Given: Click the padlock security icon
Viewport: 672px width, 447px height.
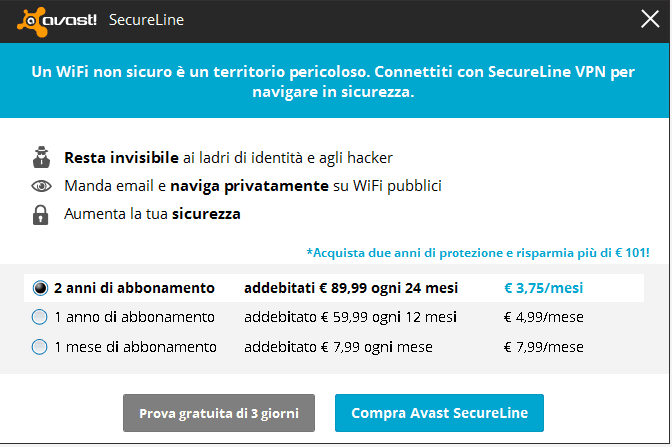Looking at the screenshot, I should (41, 215).
